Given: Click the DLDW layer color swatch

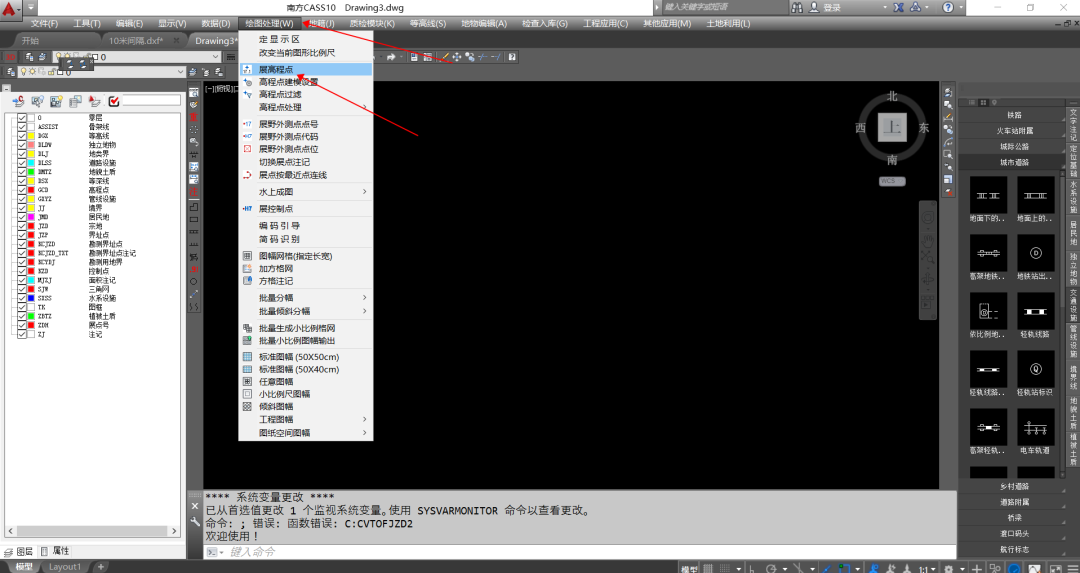Looking at the screenshot, I should 31,145.
